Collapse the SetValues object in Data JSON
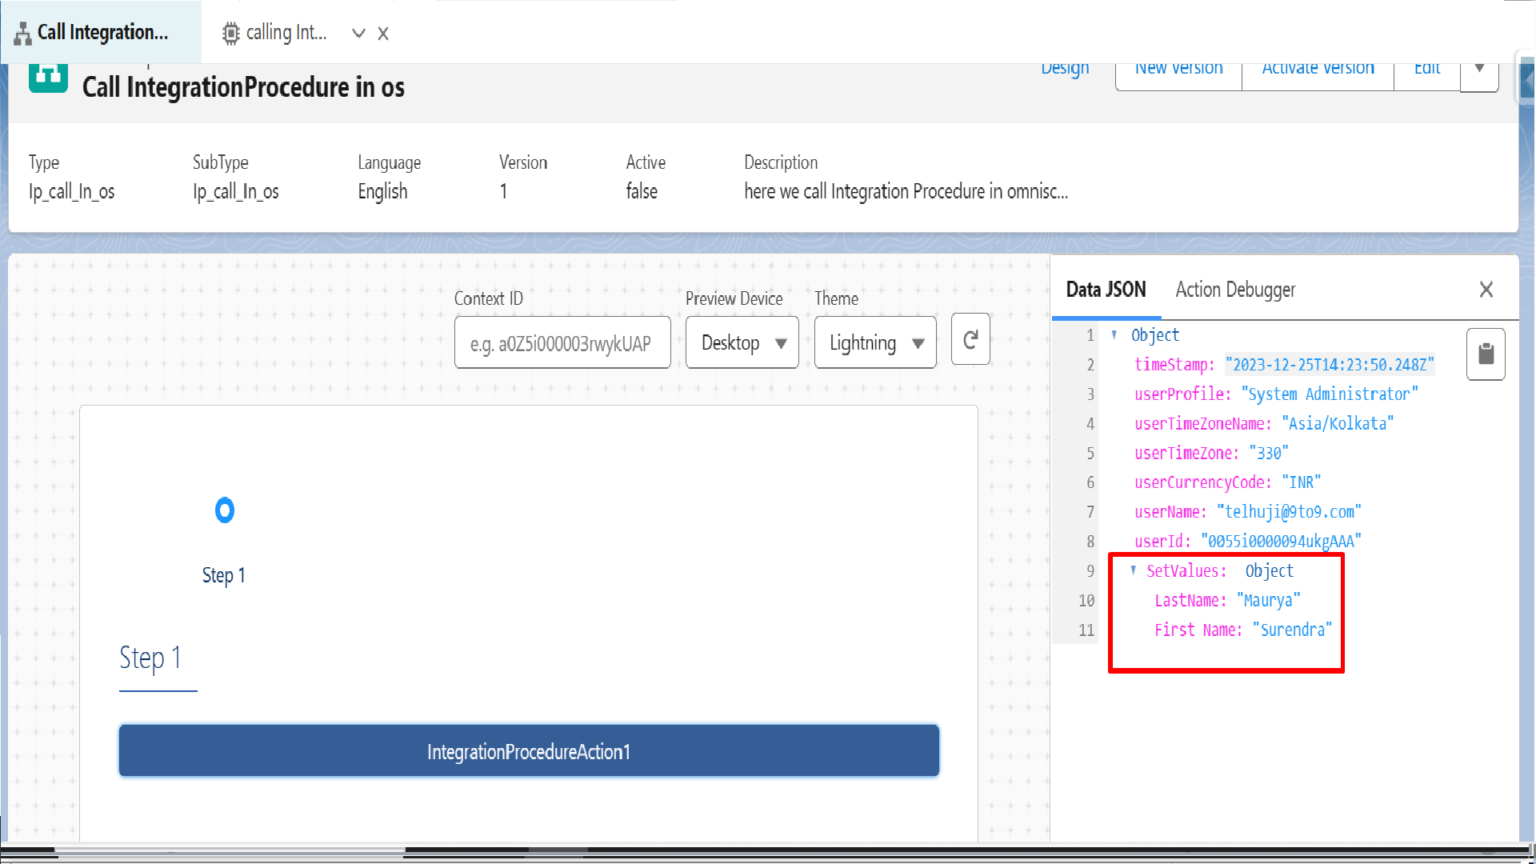Viewport: 1536px width, 864px height. 1131,570
